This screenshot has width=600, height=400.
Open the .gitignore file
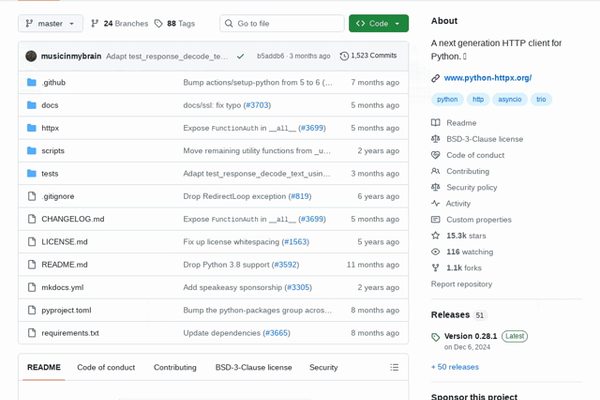(x=58, y=196)
